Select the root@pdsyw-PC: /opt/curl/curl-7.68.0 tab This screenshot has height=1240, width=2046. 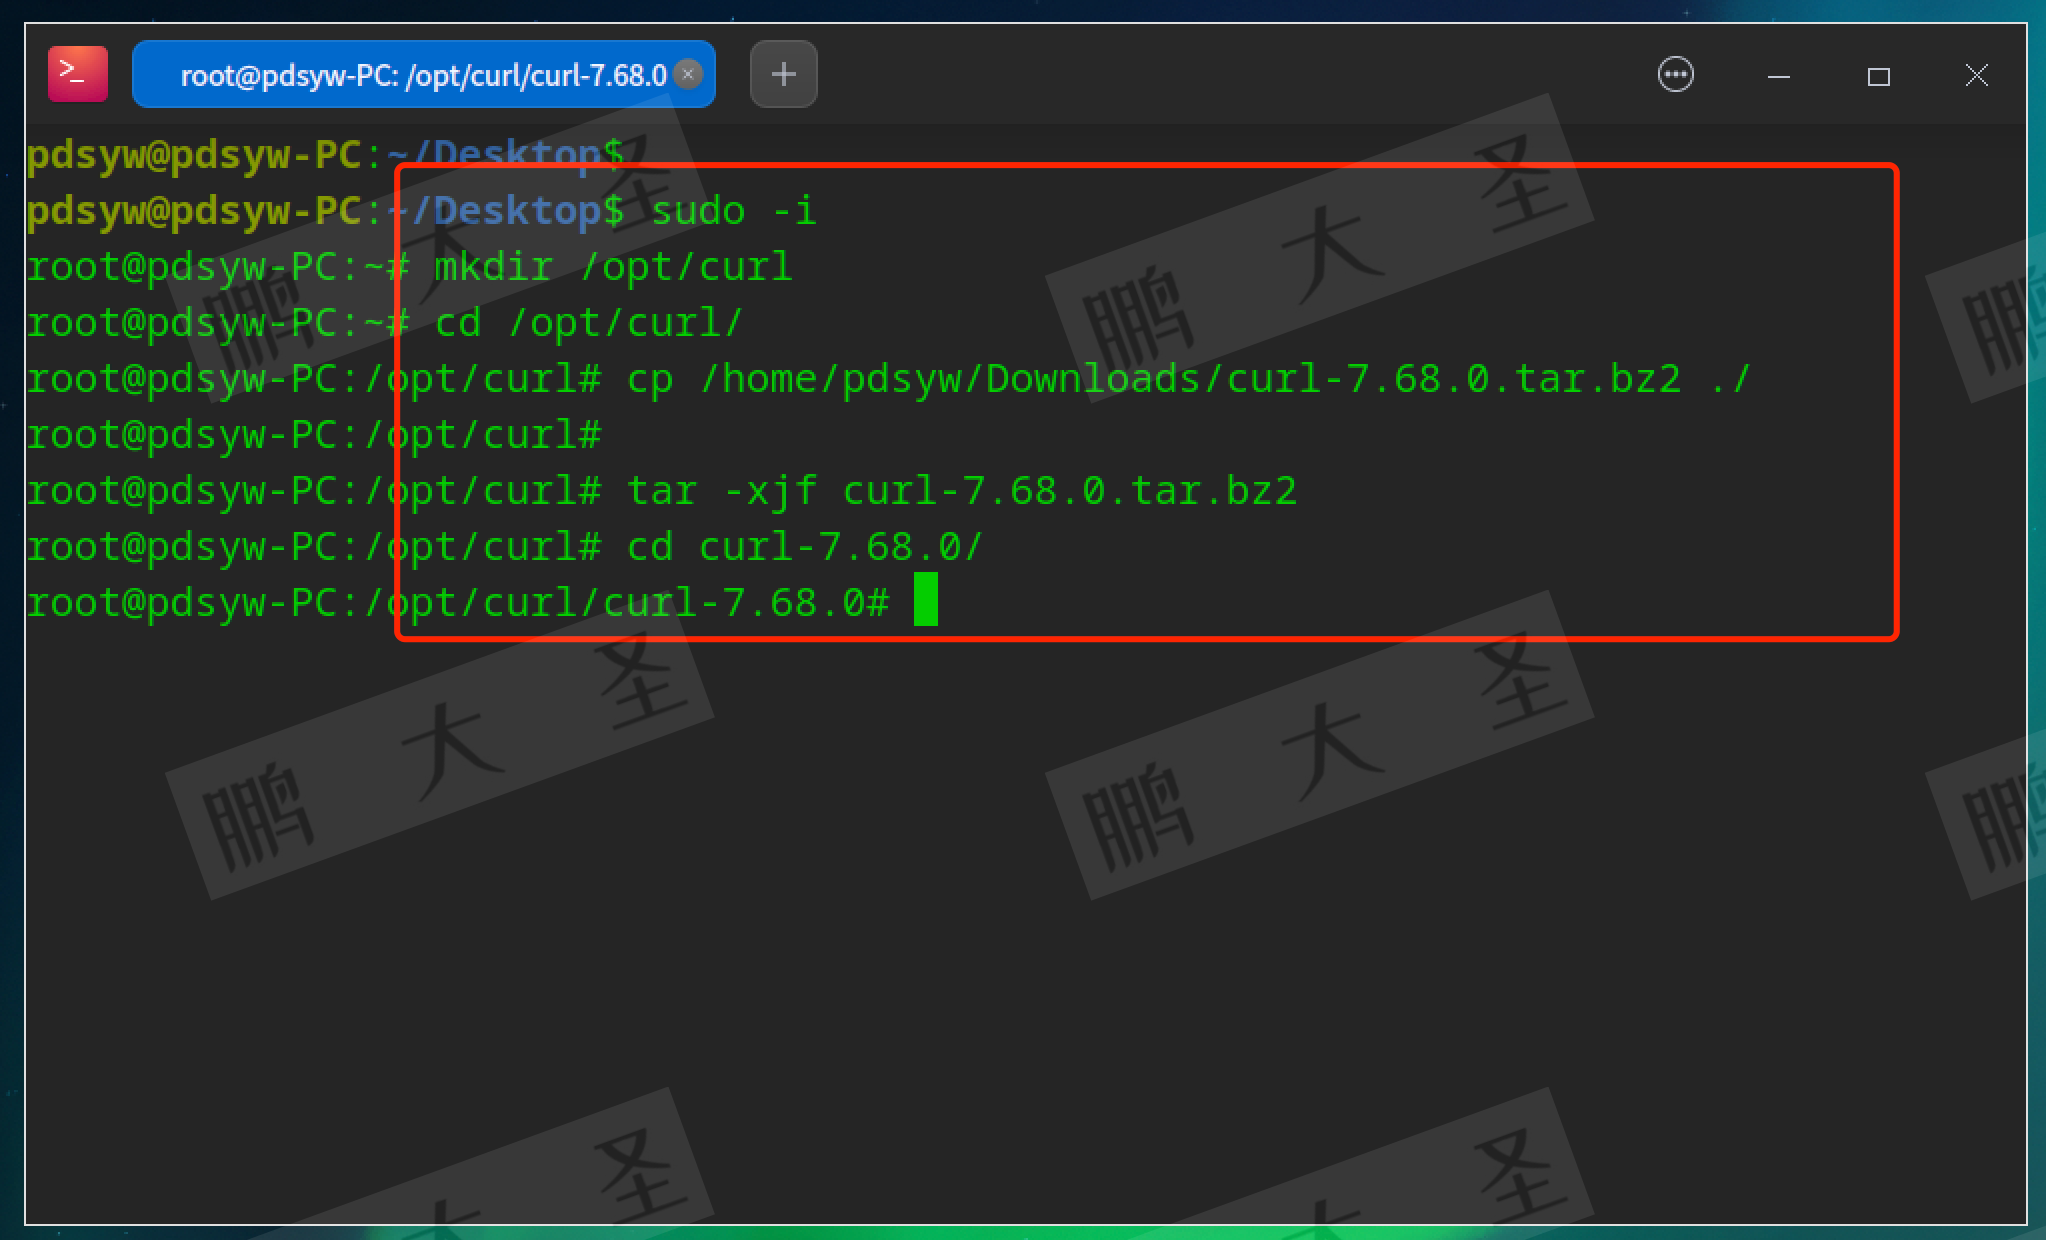click(x=422, y=75)
